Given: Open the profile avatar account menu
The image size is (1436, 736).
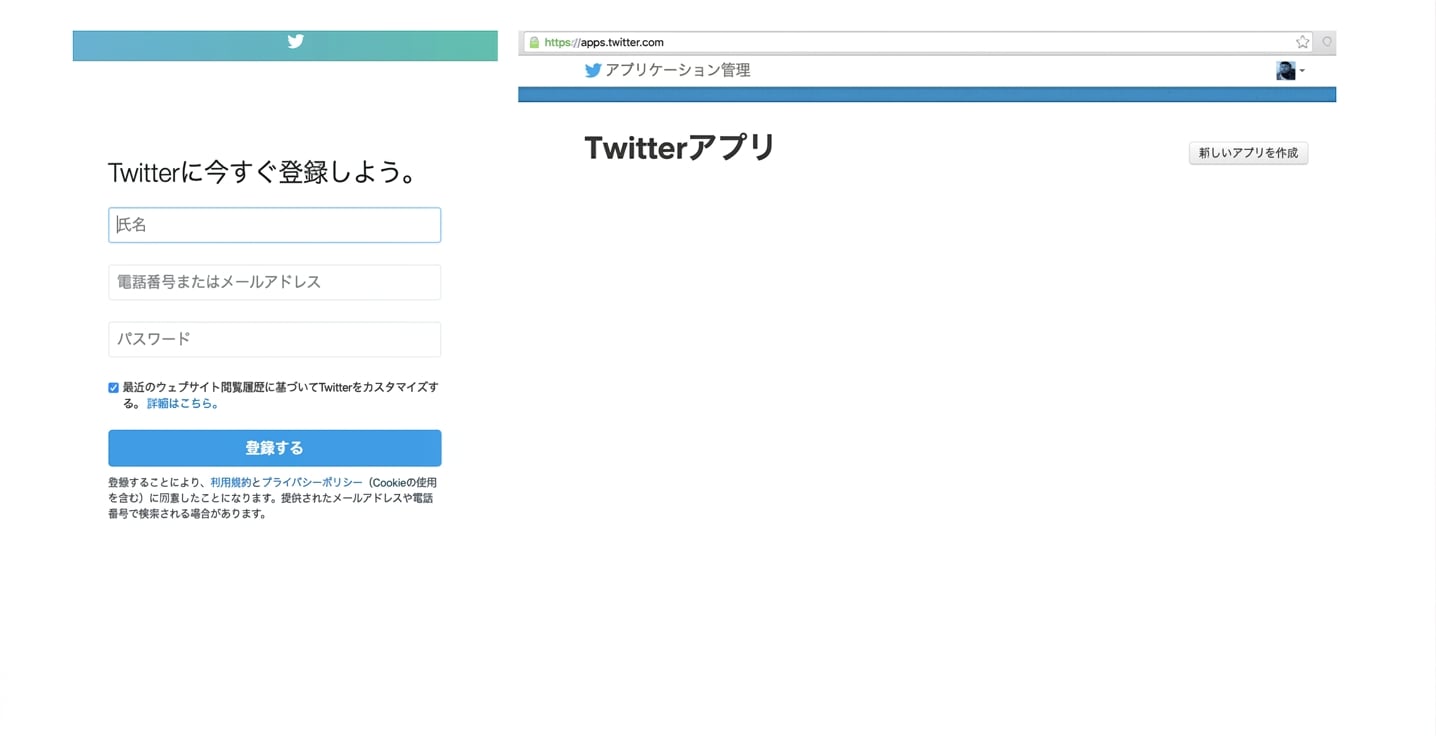Looking at the screenshot, I should (1290, 70).
